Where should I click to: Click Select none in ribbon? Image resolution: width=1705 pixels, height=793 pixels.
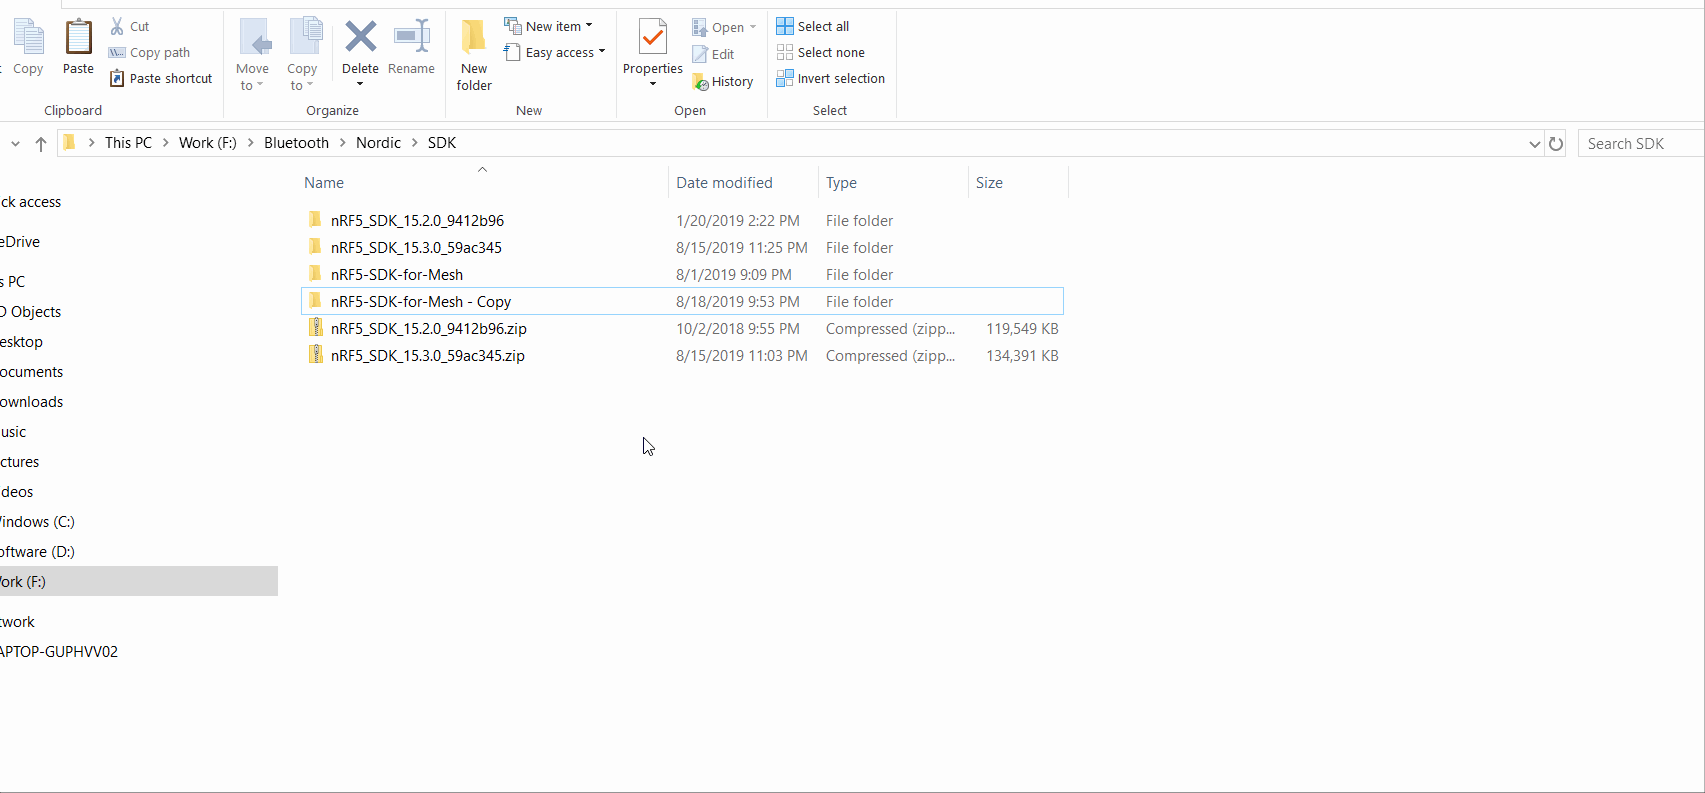(820, 53)
